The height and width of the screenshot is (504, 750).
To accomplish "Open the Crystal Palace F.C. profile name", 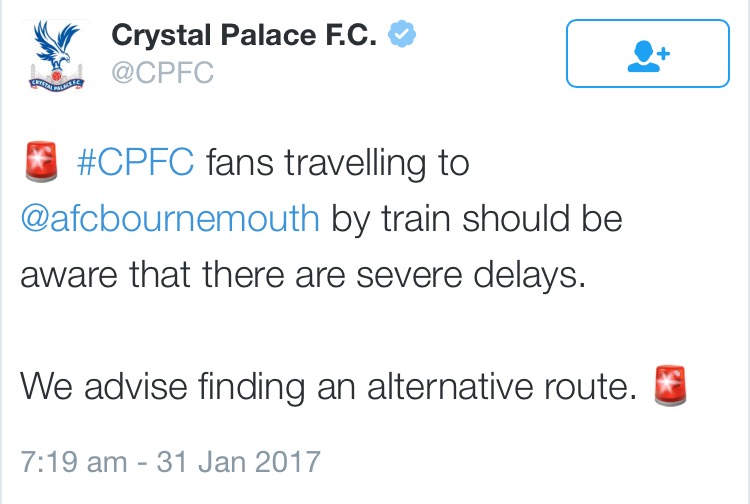I will [245, 37].
